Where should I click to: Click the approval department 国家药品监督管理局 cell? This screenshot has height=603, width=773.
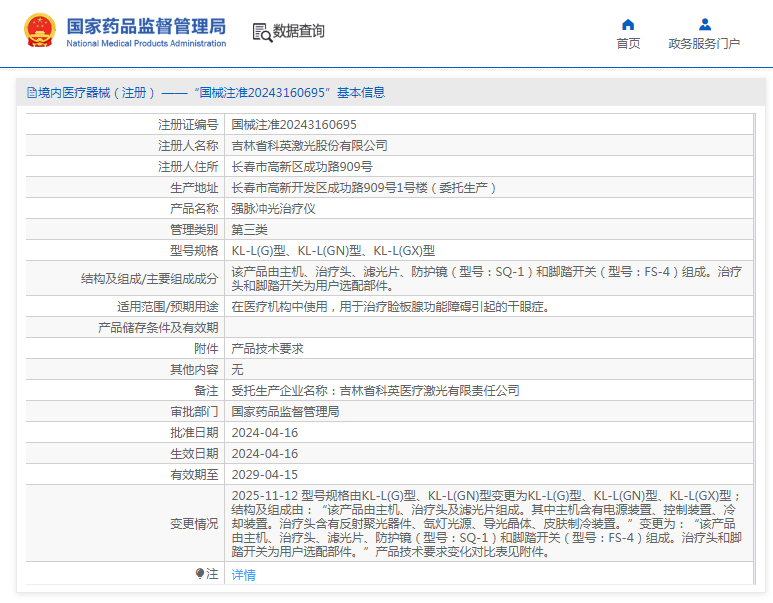click(x=285, y=412)
